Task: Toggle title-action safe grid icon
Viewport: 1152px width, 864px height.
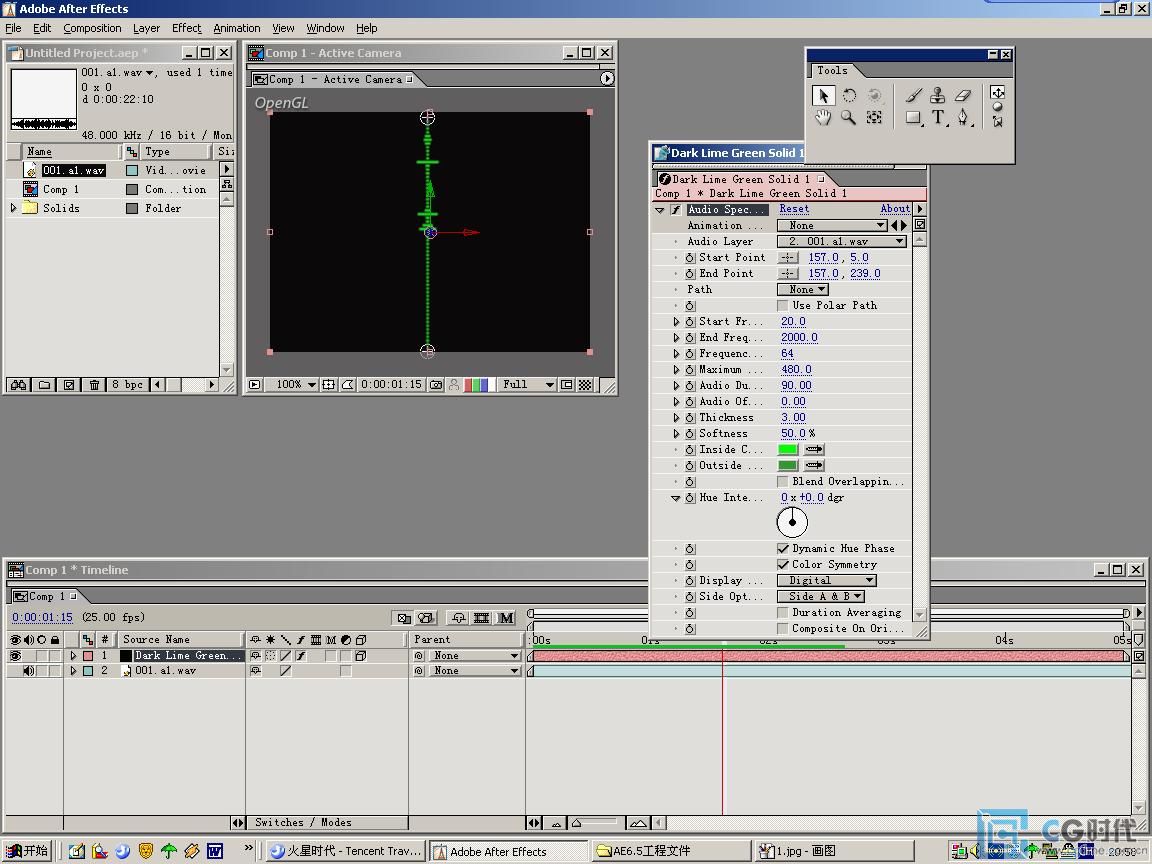Action: [x=328, y=384]
